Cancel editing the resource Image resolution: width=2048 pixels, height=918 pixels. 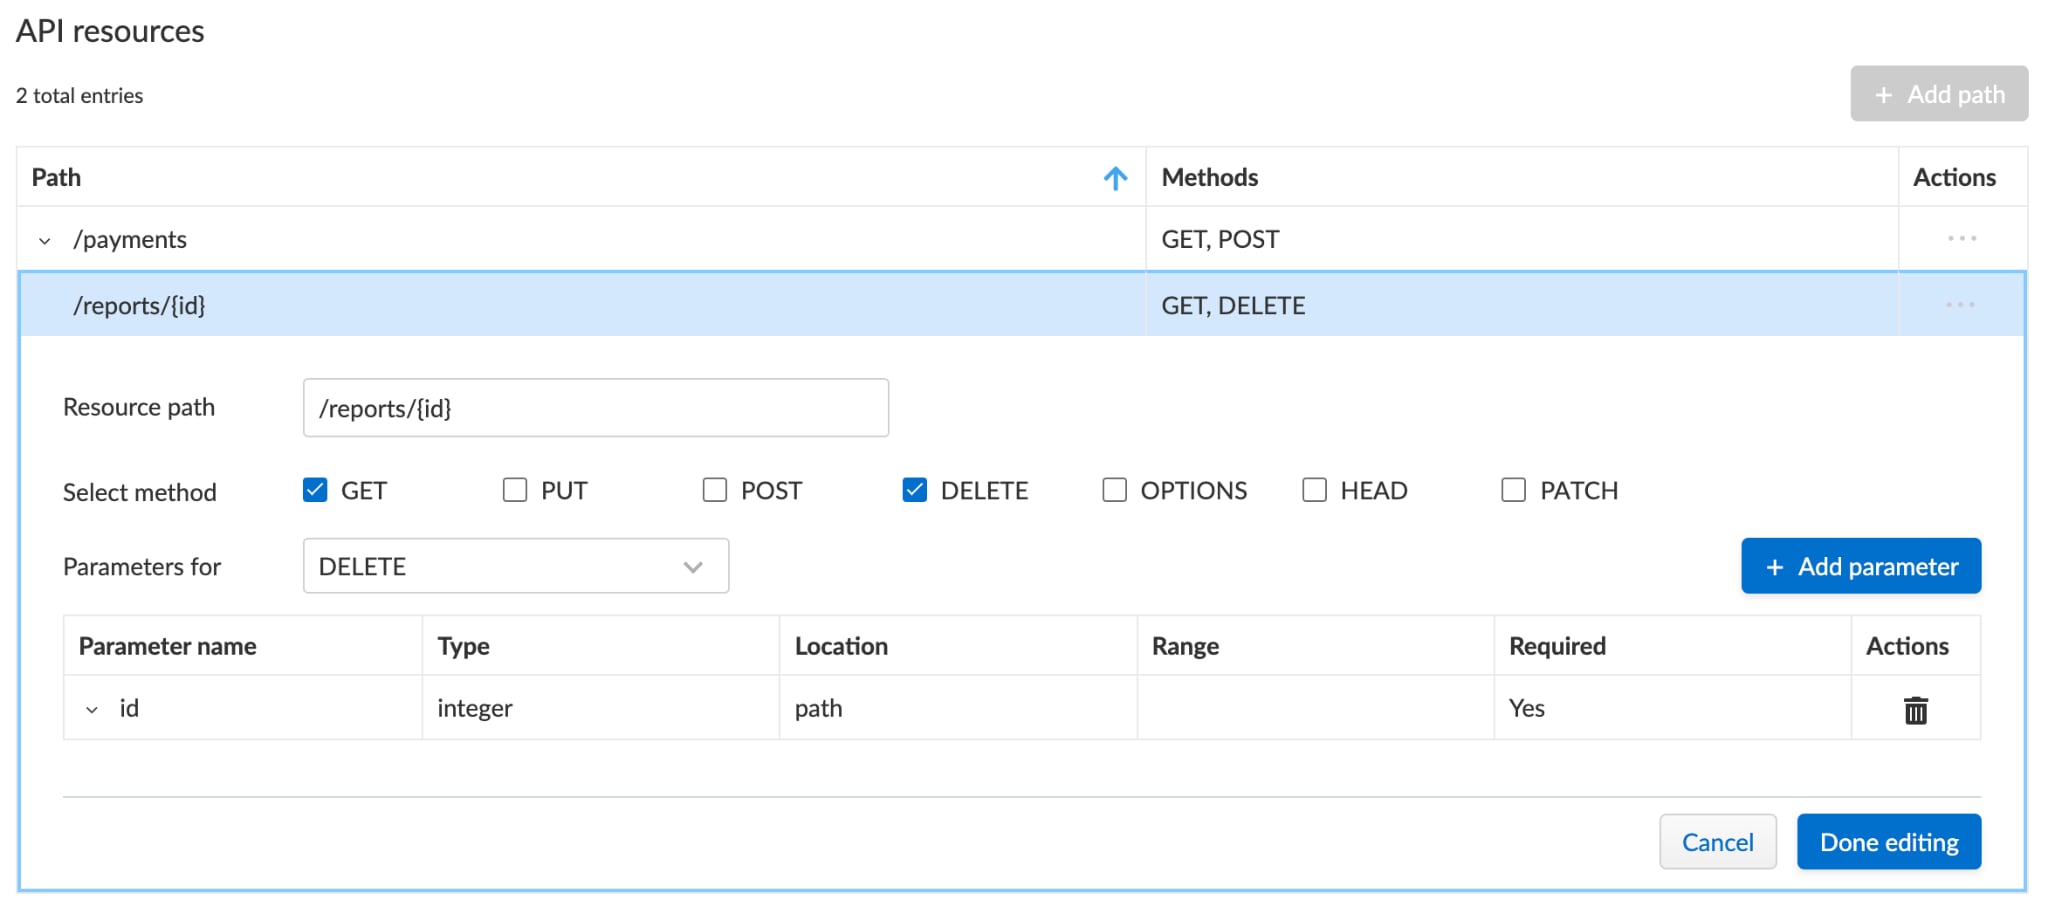[x=1718, y=842]
